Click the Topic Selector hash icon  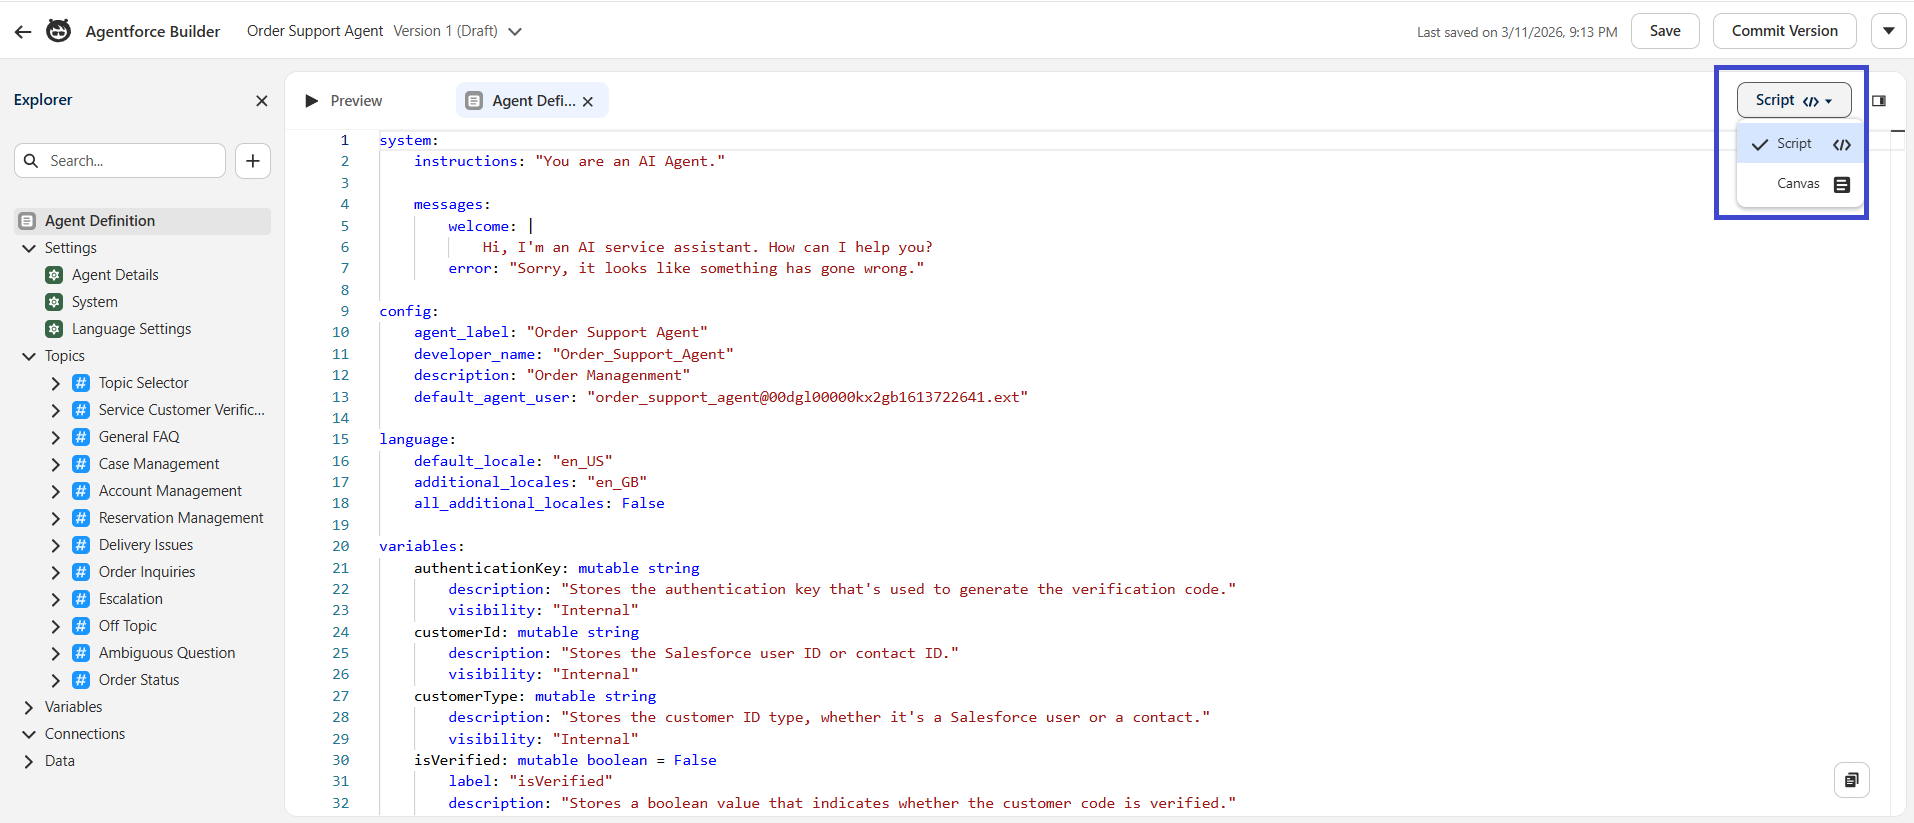pos(81,383)
